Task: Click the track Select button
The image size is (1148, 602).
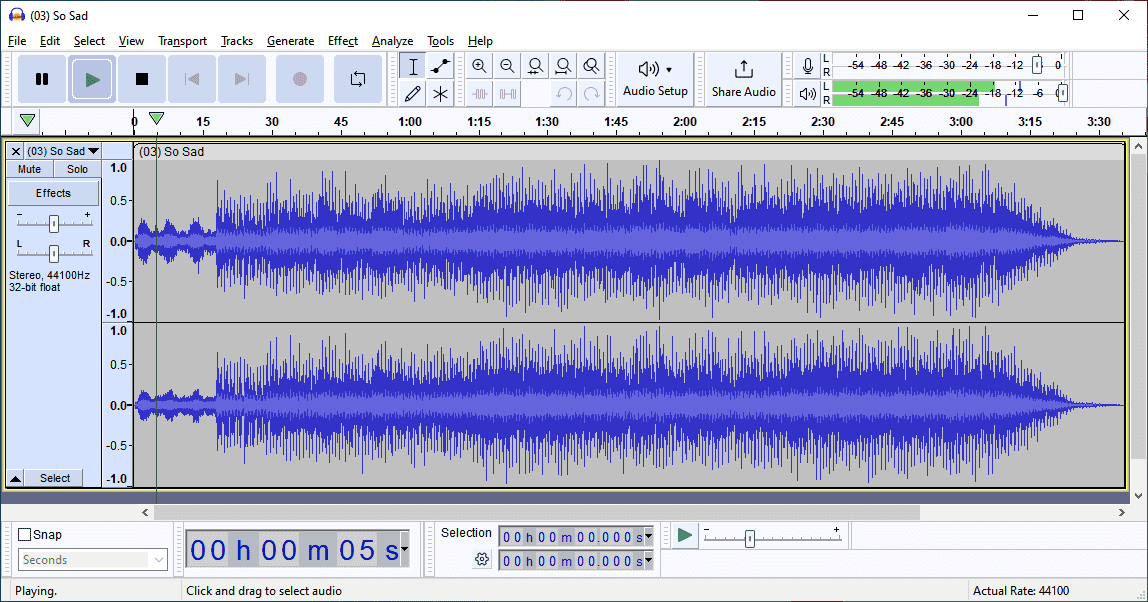Action: click(55, 478)
